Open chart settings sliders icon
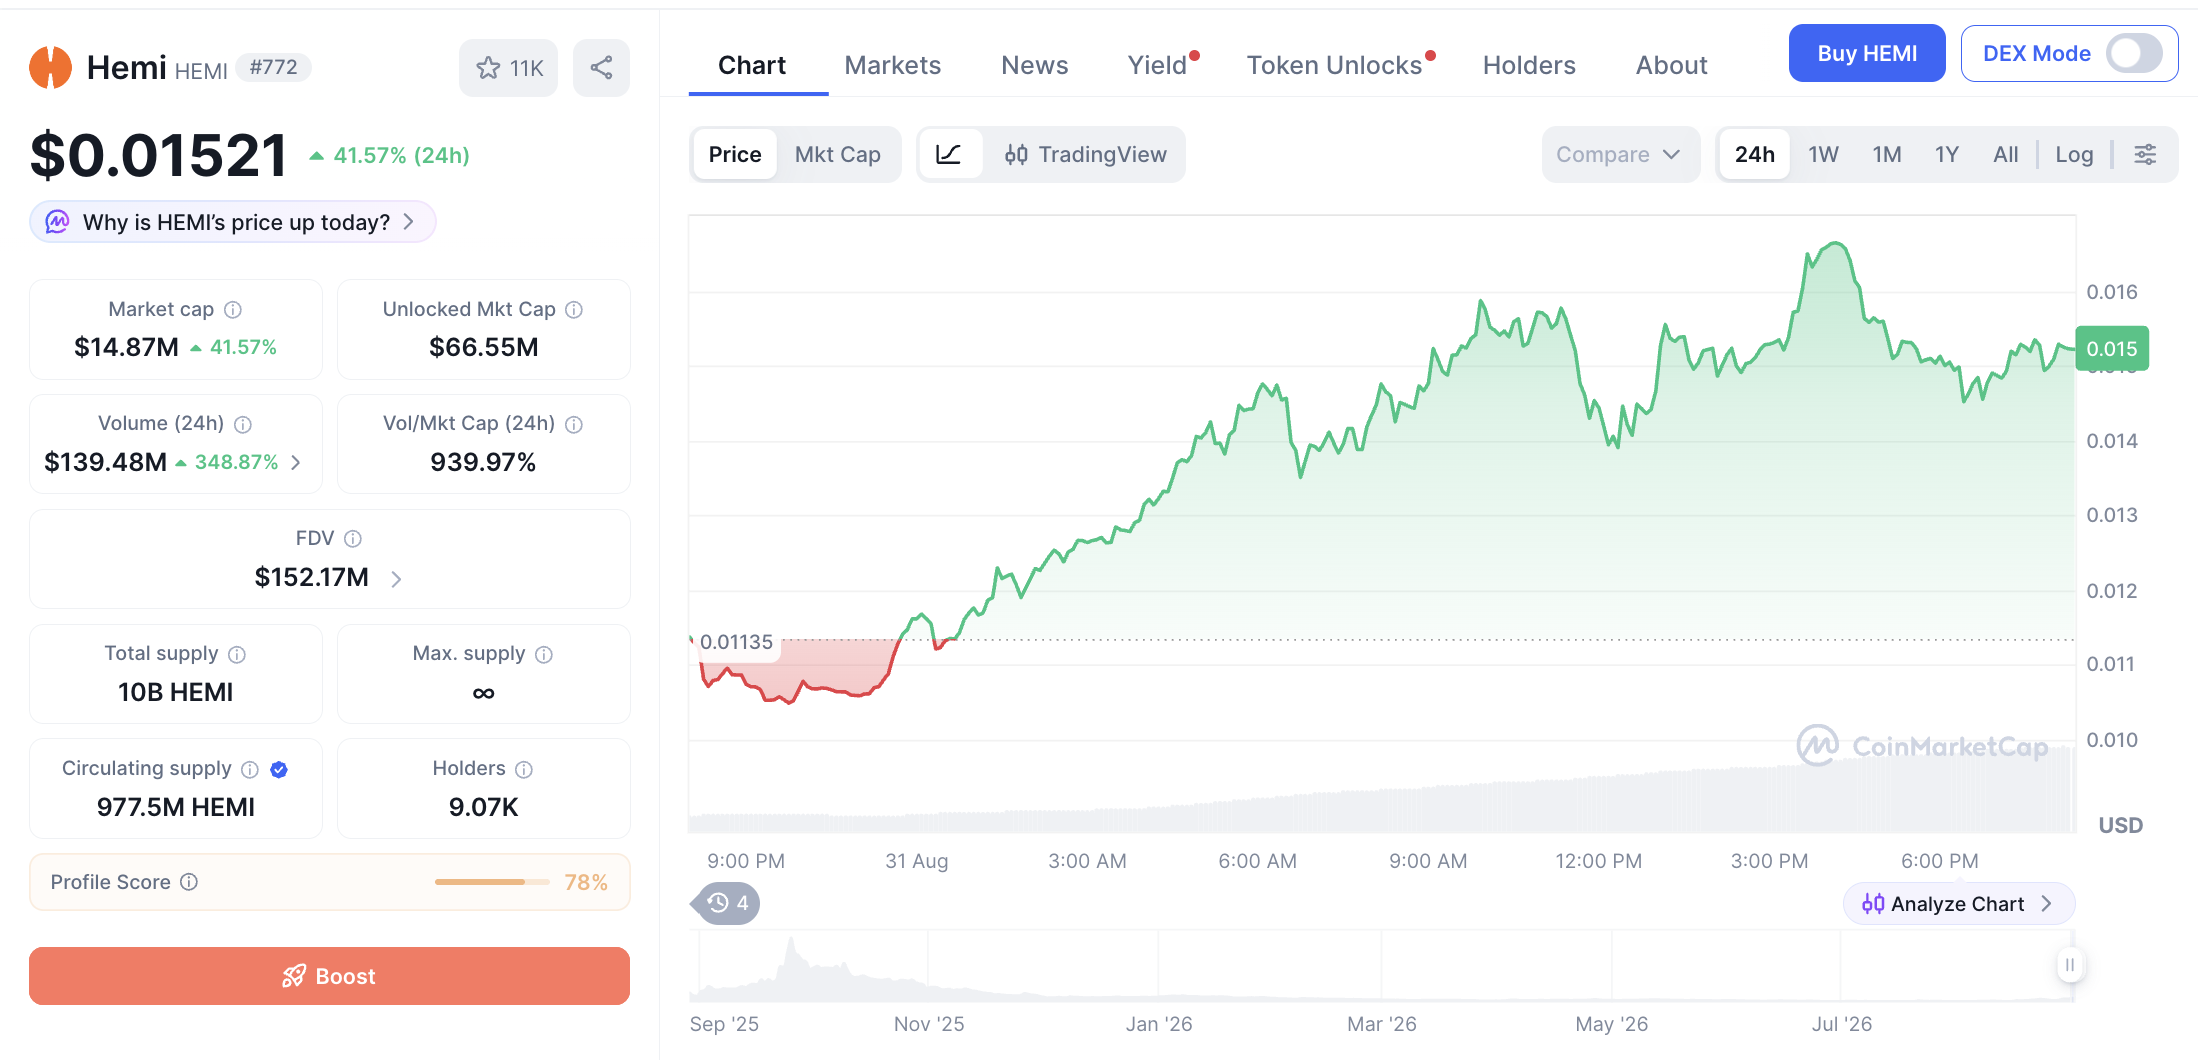The image size is (2198, 1060). (x=2145, y=154)
